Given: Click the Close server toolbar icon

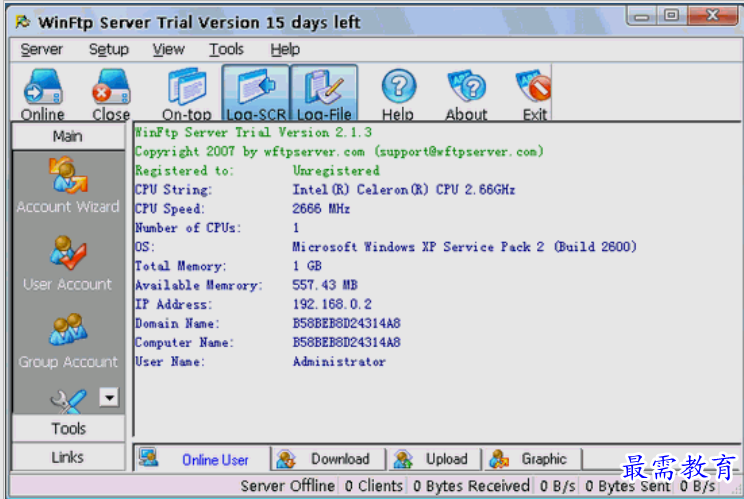Looking at the screenshot, I should pyautogui.click(x=111, y=93).
